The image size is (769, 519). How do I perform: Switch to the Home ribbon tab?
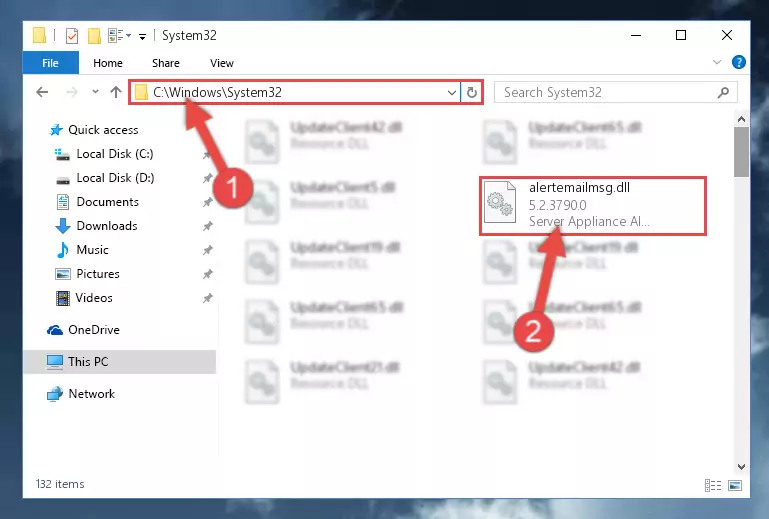pyautogui.click(x=108, y=63)
